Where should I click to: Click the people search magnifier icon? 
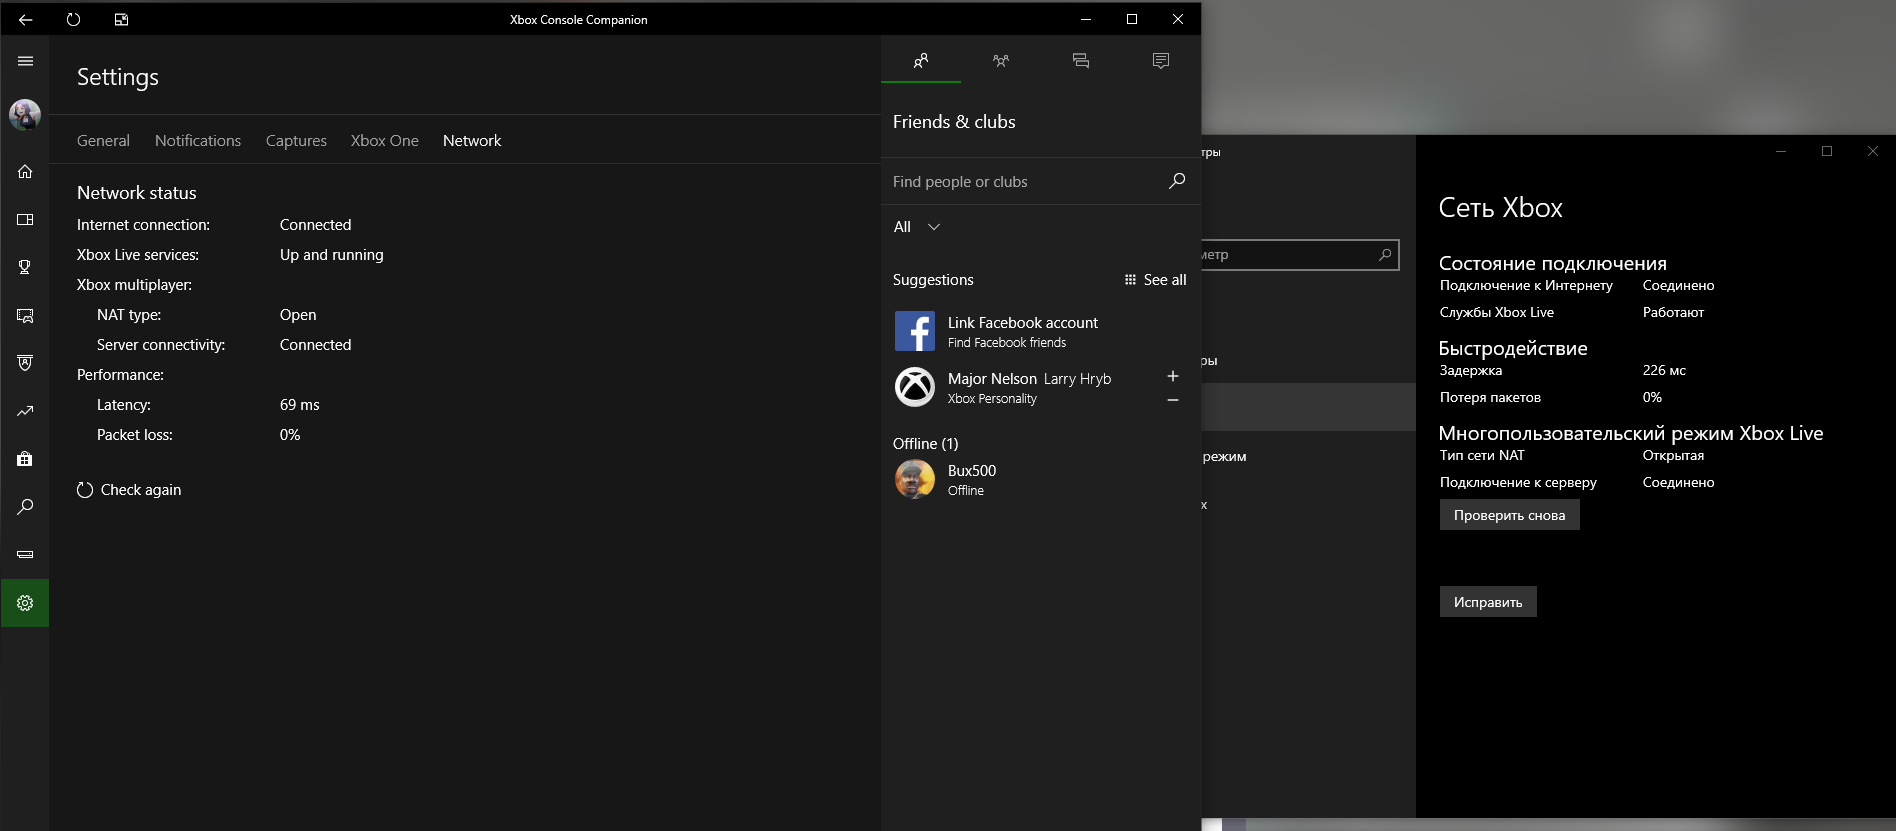1177,181
